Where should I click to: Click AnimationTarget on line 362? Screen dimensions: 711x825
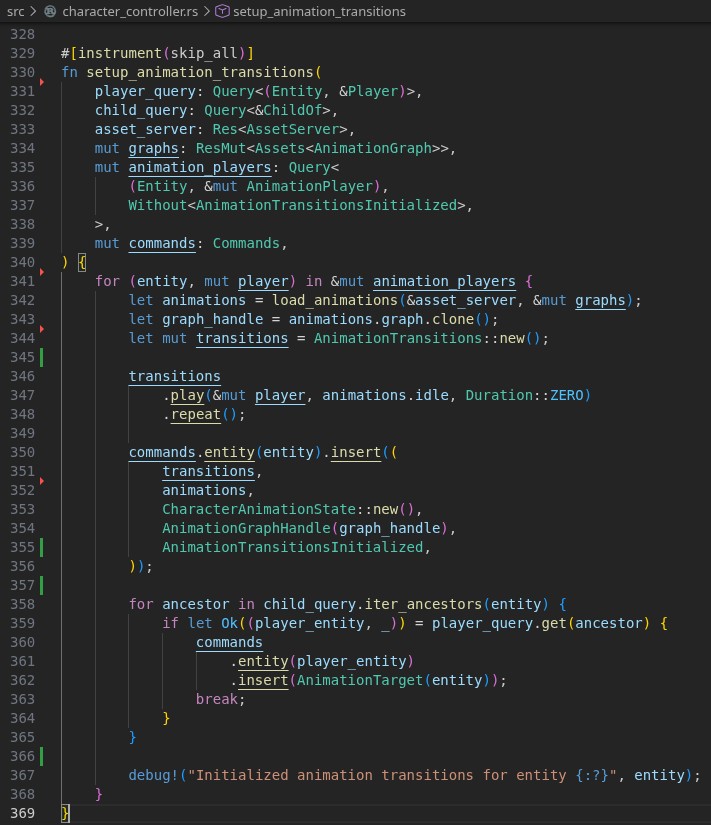coord(360,680)
